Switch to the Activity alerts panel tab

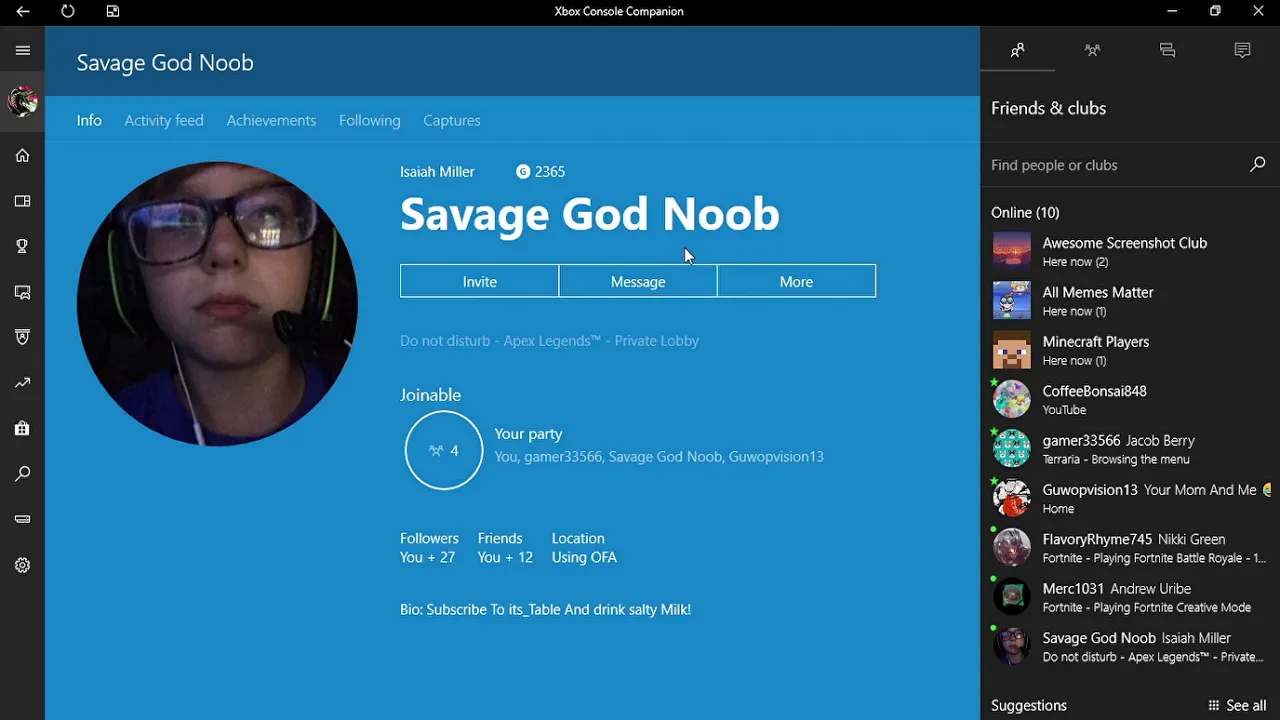point(1242,50)
